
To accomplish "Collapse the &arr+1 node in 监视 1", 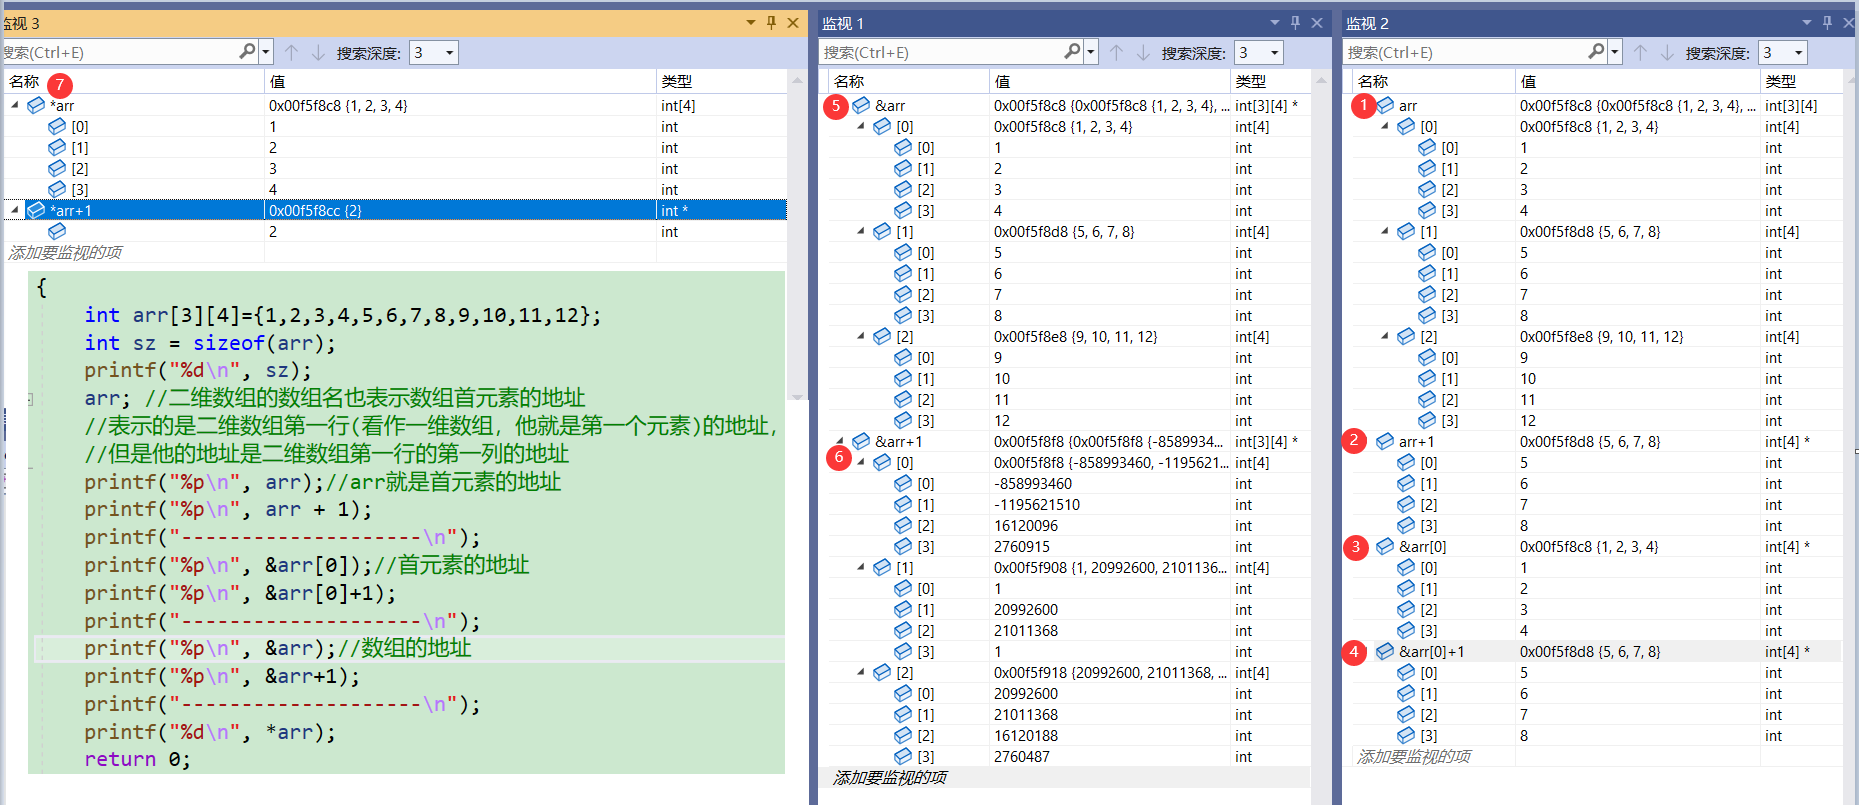I will pyautogui.click(x=840, y=441).
